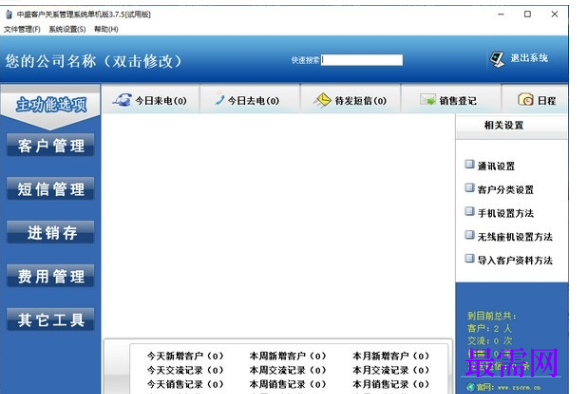Click the handset icon for 今日去电
This screenshot has height=394, width=577.
point(219,99)
